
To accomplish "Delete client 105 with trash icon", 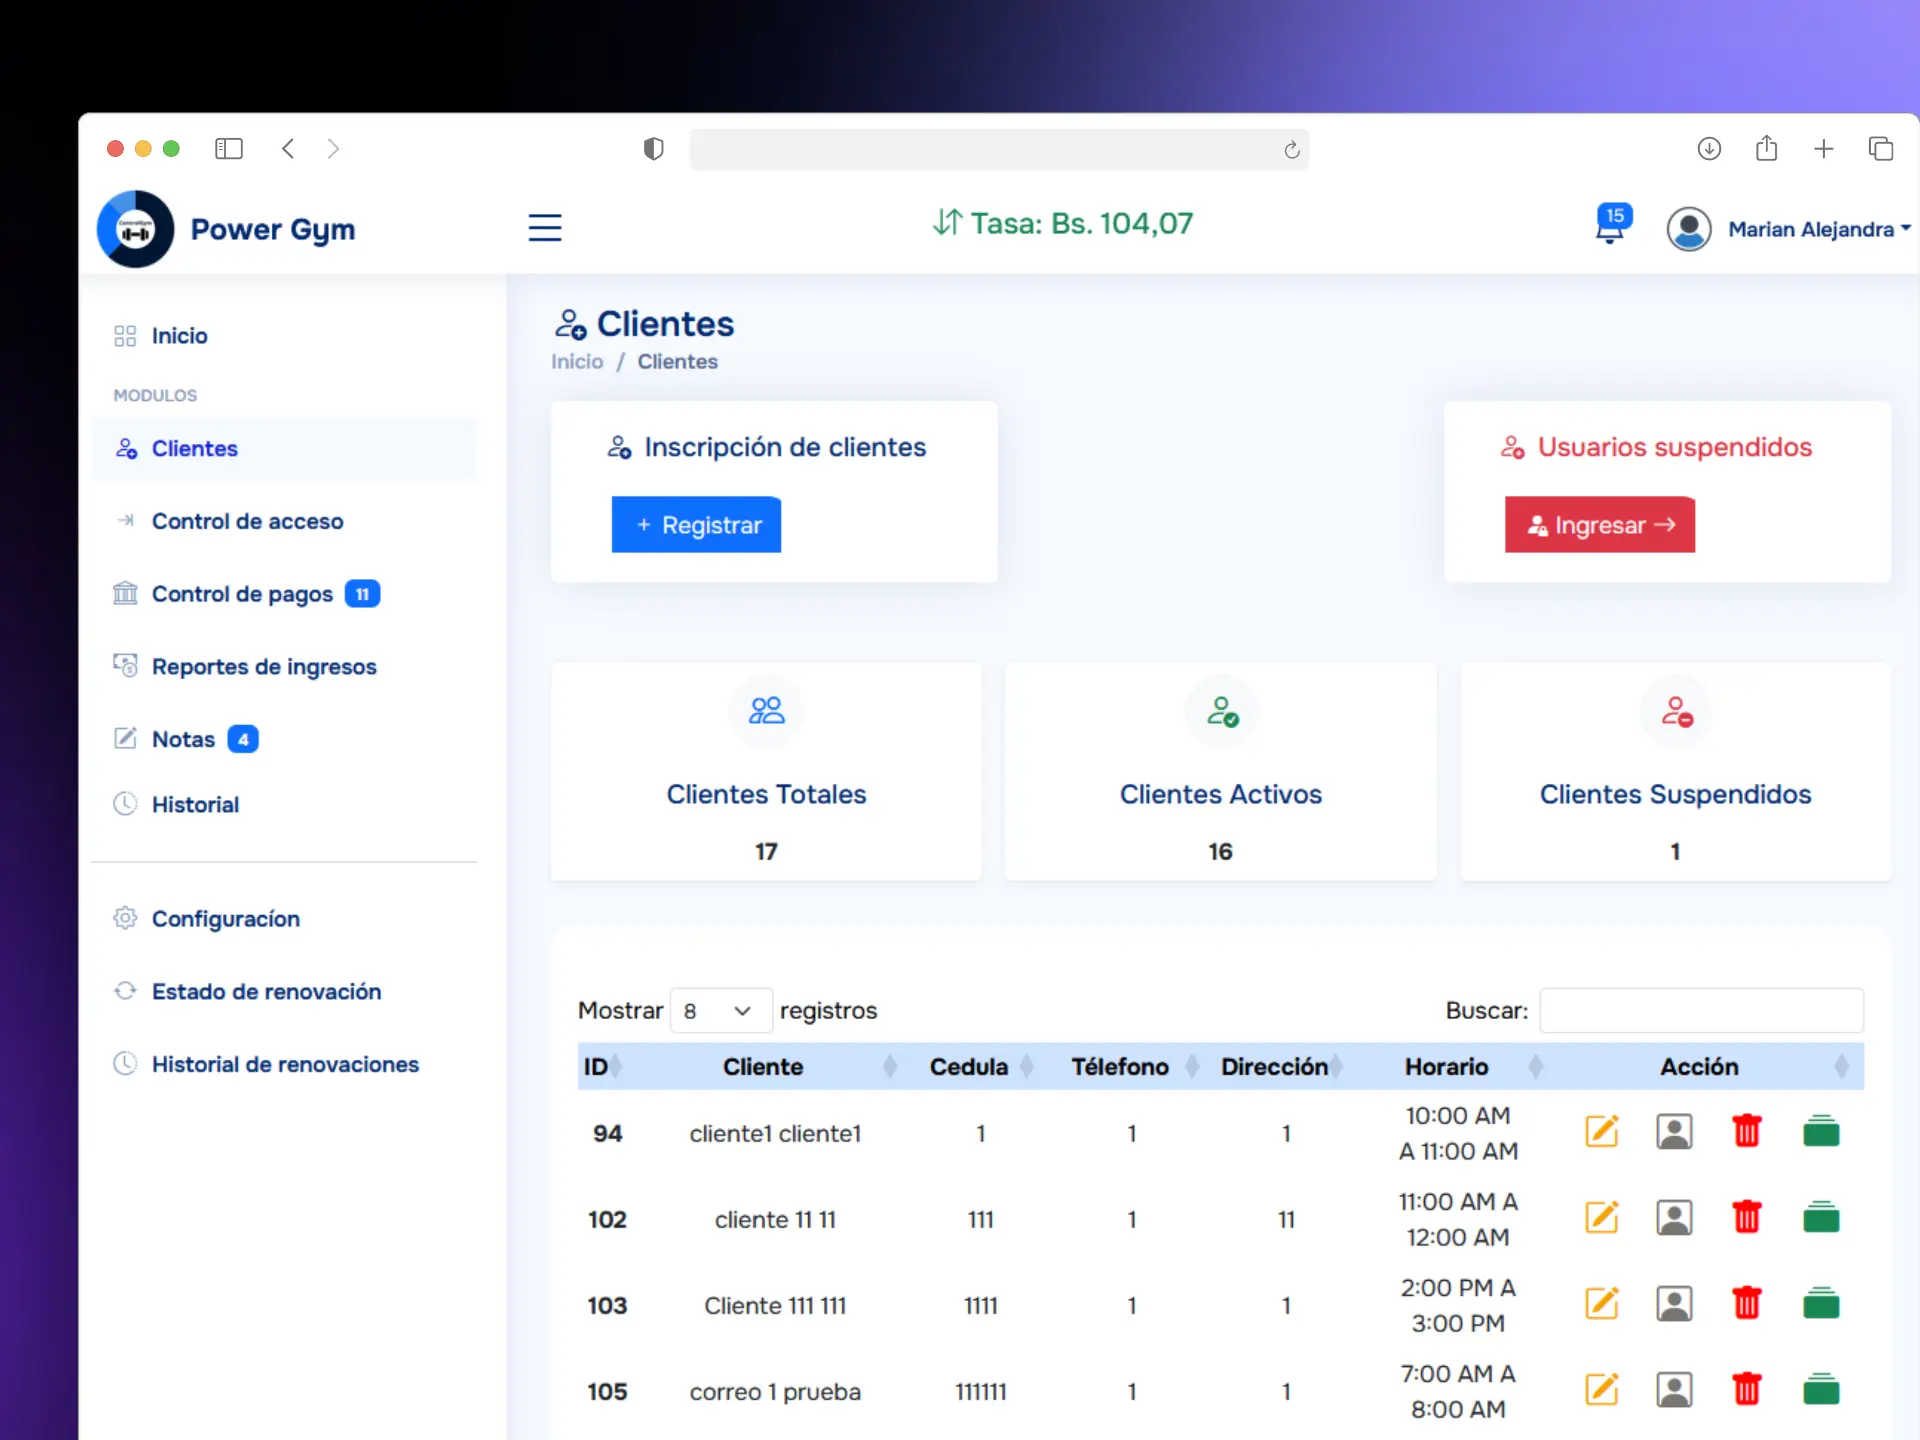I will coord(1747,1390).
